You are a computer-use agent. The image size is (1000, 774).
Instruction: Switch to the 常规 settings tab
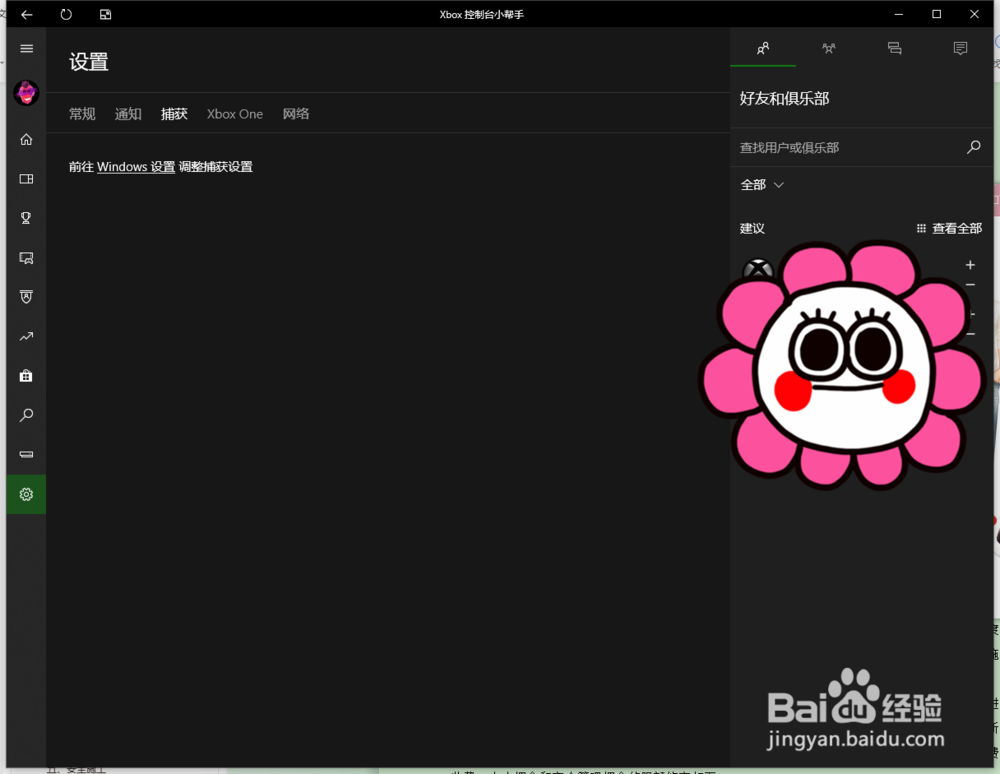tap(82, 113)
